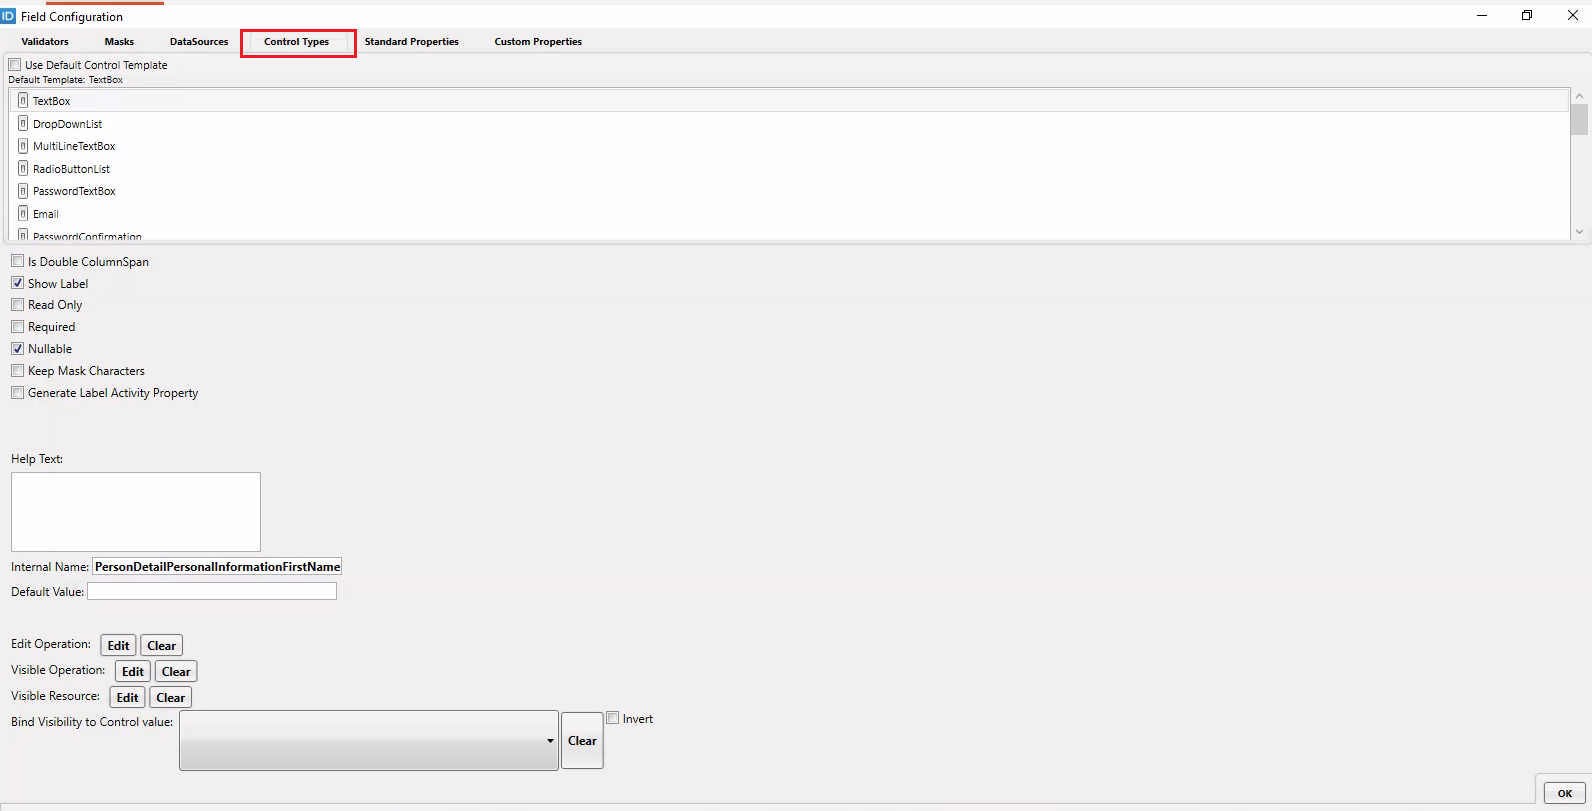Select Email in the control types list
The image size is (1592, 811).
(x=790, y=214)
